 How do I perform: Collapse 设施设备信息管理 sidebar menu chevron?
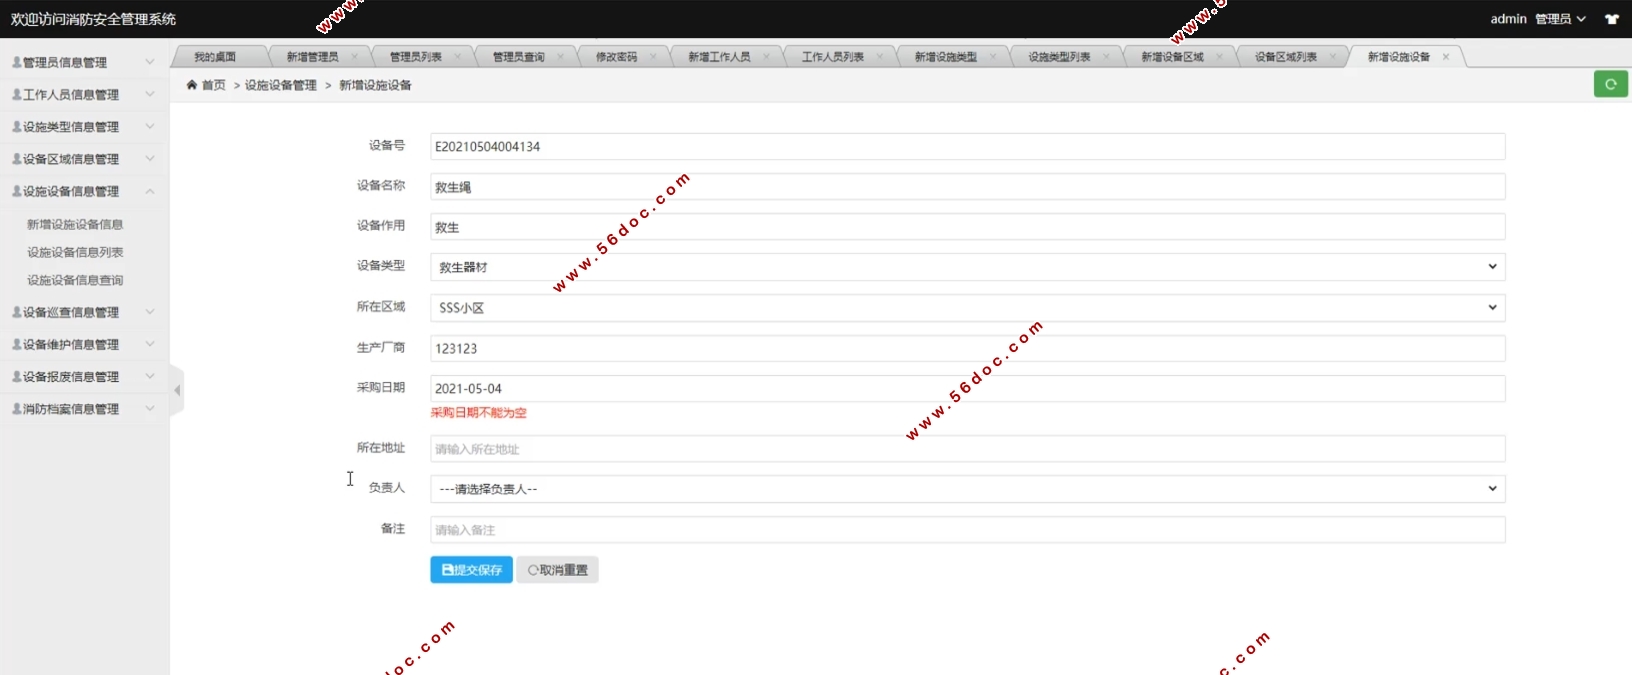(150, 191)
